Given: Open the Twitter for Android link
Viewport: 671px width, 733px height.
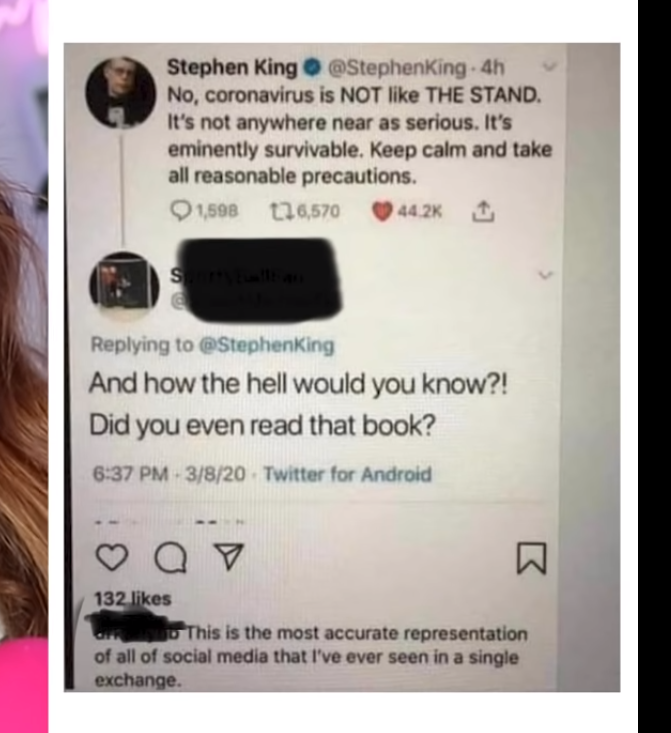Looking at the screenshot, I should tap(347, 474).
